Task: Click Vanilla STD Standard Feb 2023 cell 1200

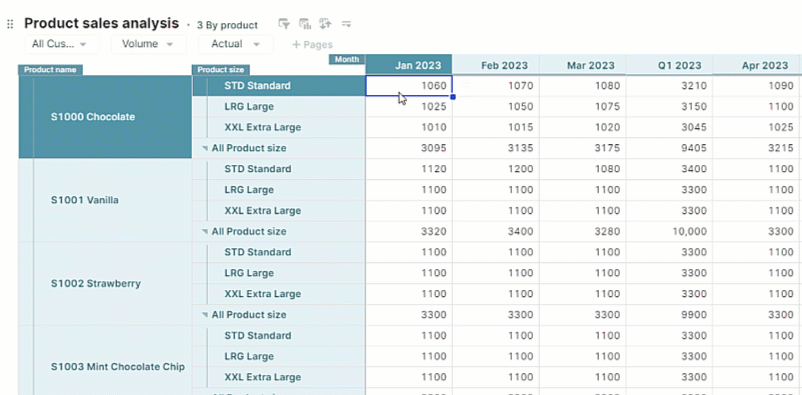Action: pyautogui.click(x=496, y=169)
